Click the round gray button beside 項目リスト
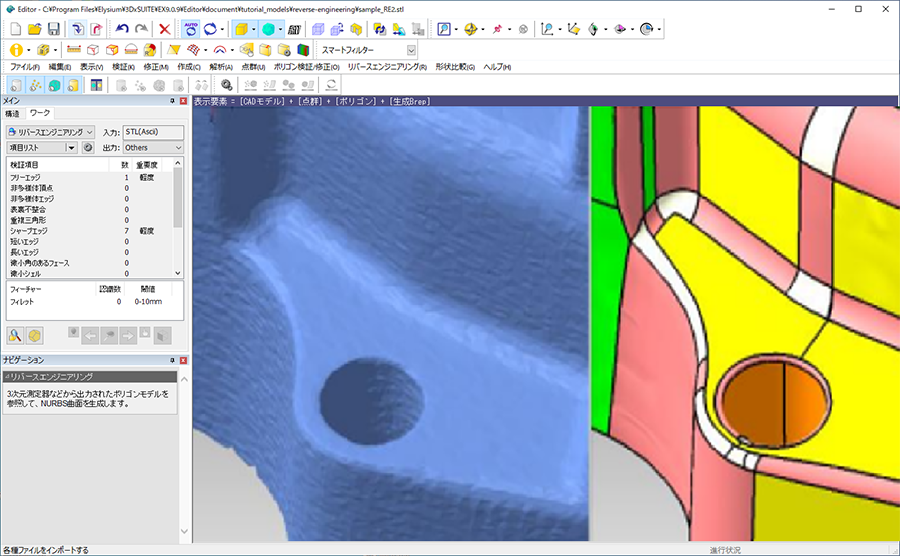The image size is (900, 556). pos(88,147)
